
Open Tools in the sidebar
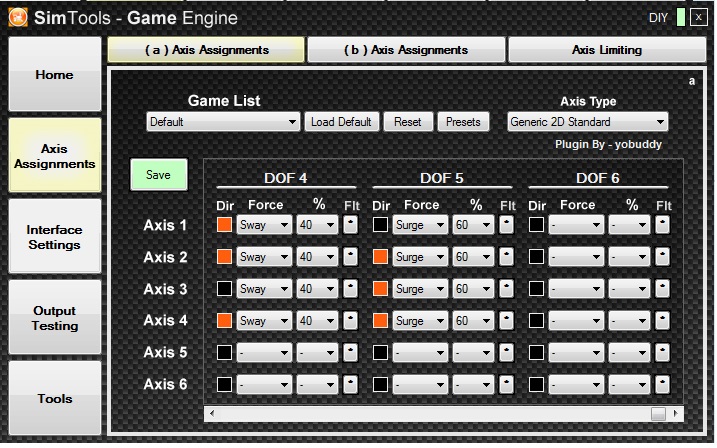[54, 399]
